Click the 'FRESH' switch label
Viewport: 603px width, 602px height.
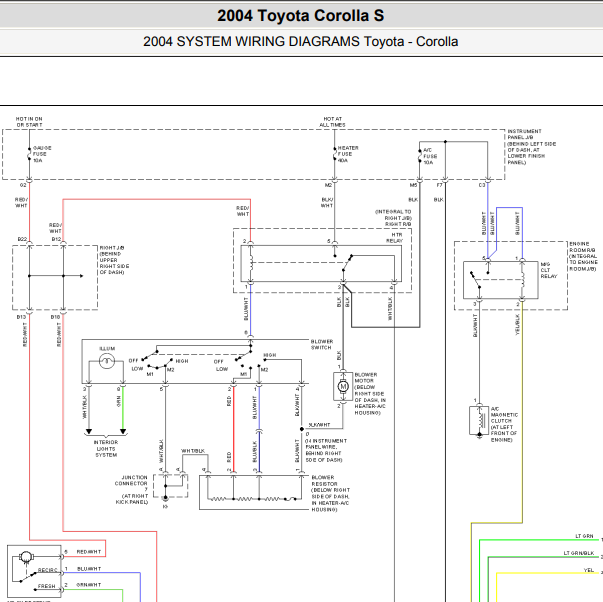click(46, 586)
